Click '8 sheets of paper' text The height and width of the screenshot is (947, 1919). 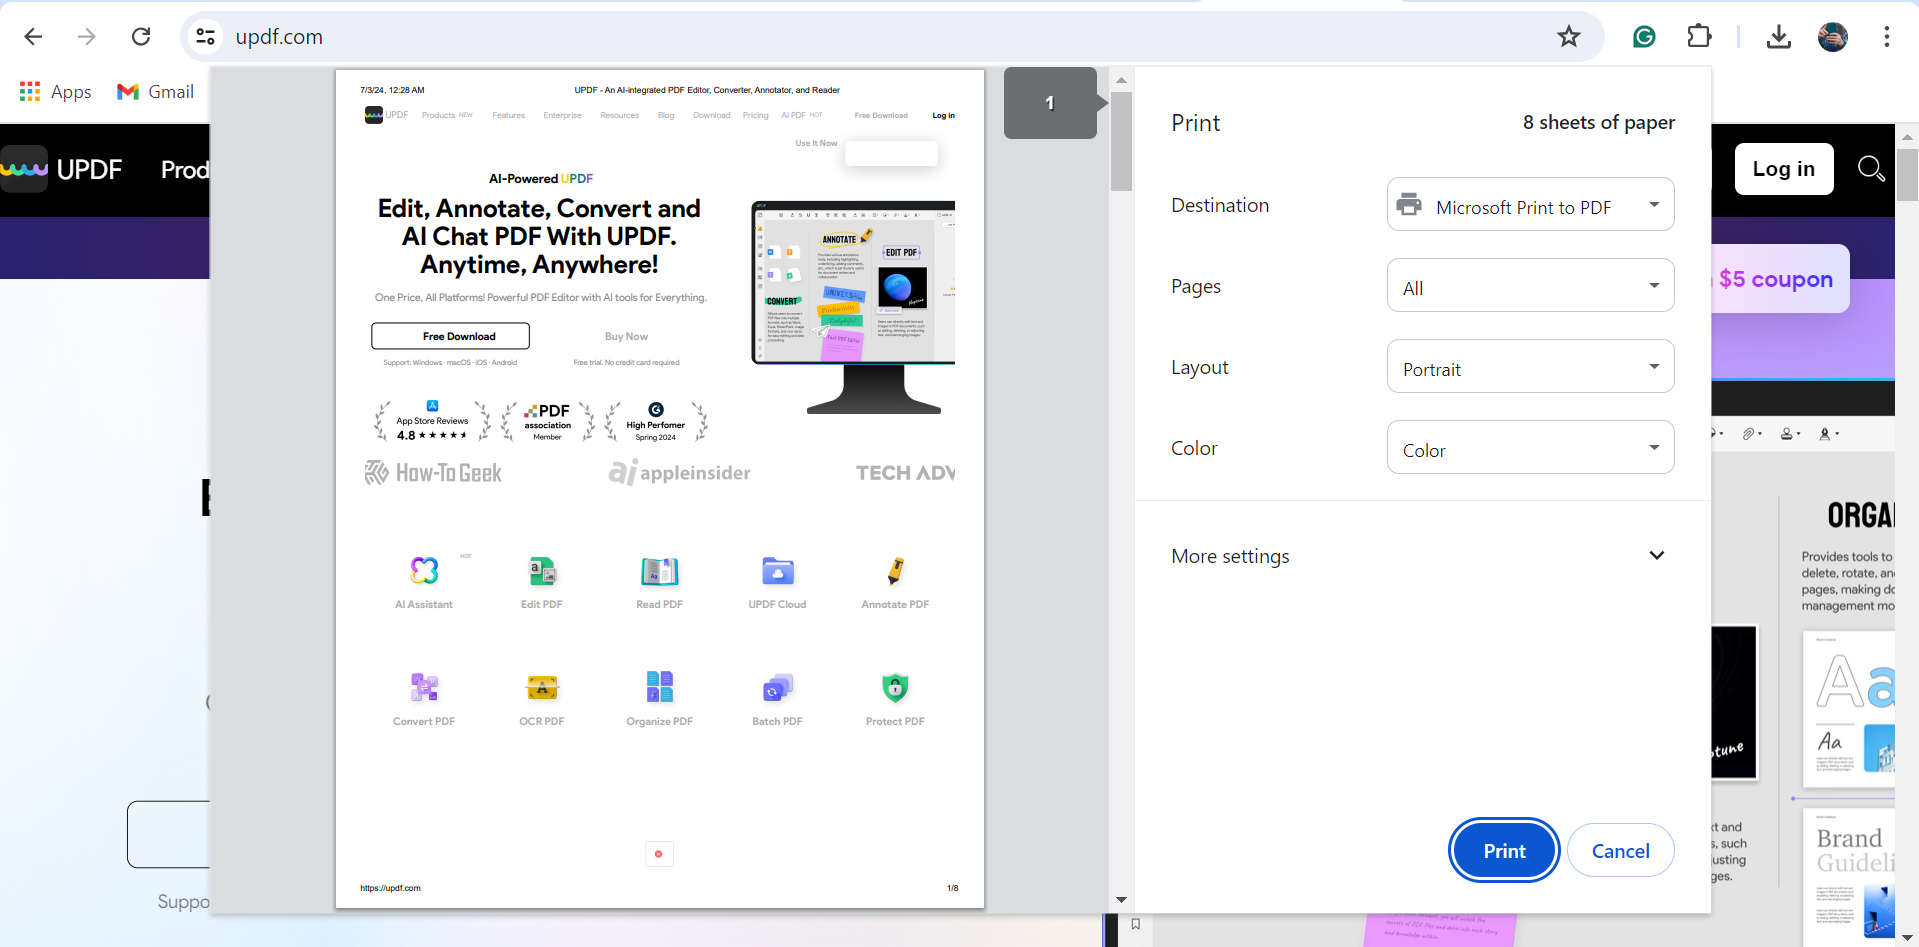point(1598,122)
